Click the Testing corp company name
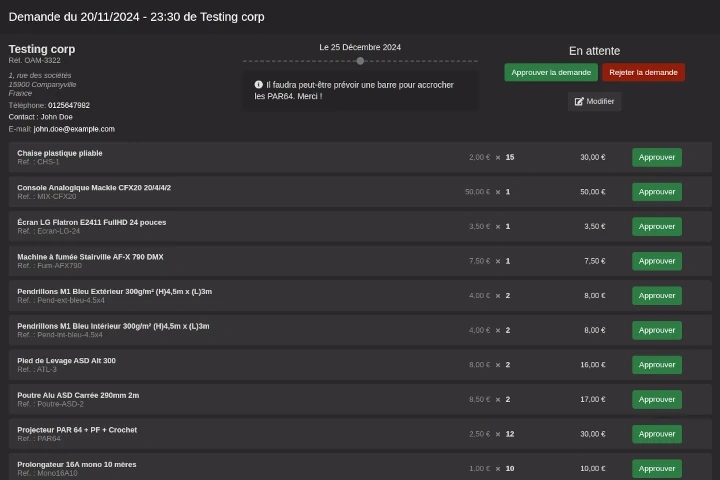This screenshot has height=480, width=720. [x=42, y=49]
